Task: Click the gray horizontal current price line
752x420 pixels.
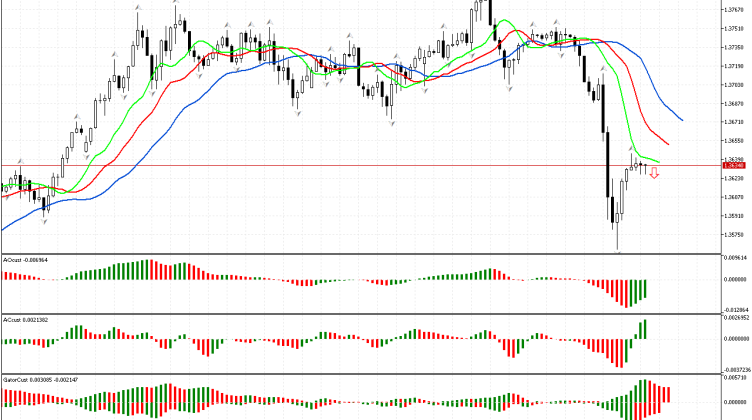Action: pyautogui.click(x=300, y=164)
